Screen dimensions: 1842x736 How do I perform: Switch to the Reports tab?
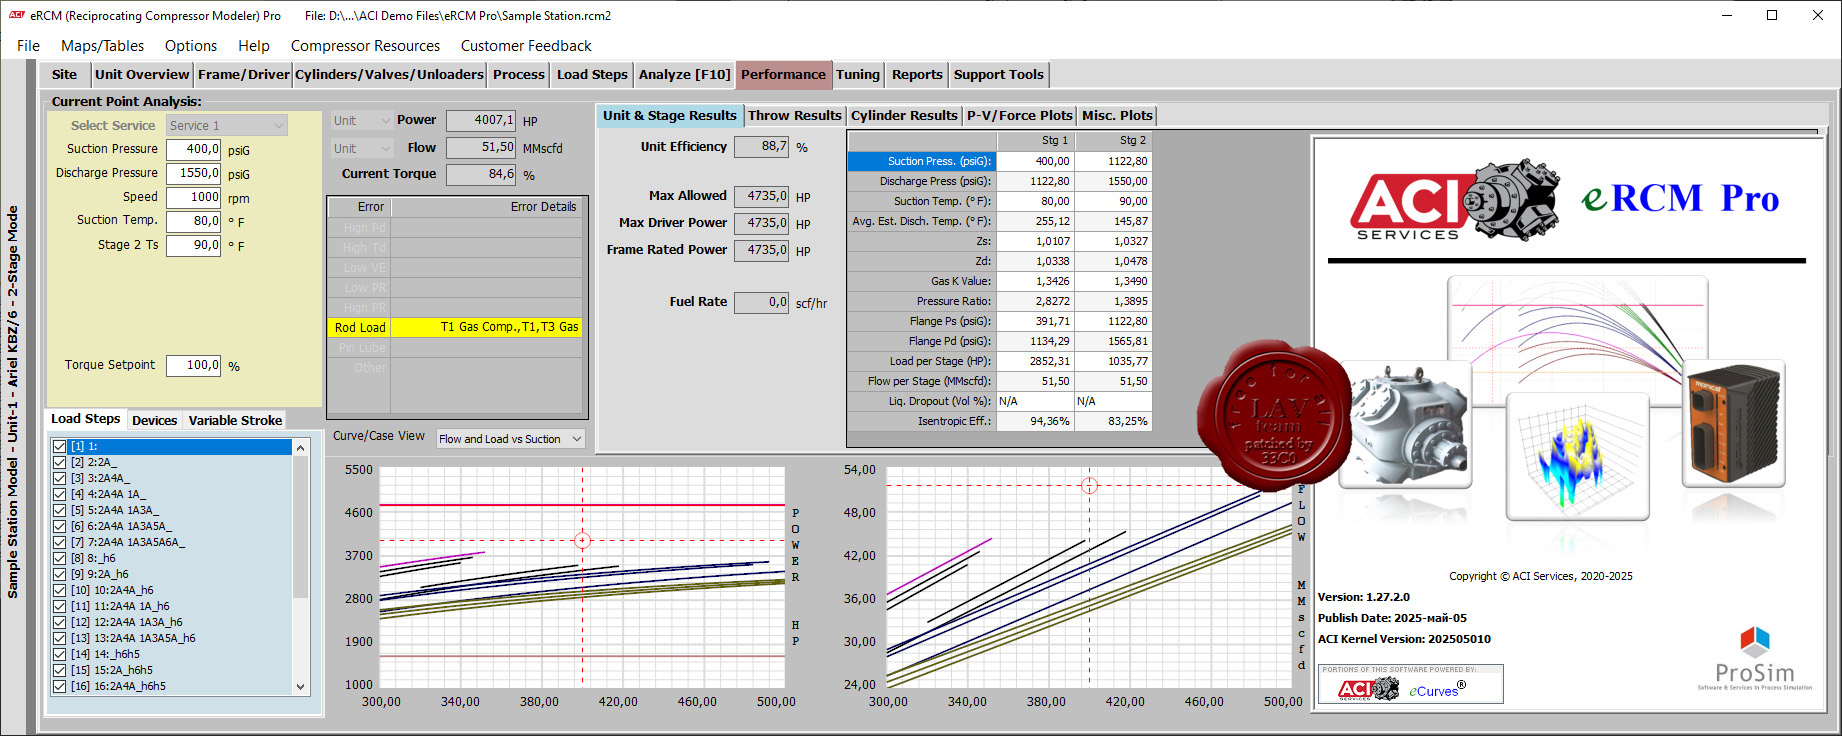[917, 75]
